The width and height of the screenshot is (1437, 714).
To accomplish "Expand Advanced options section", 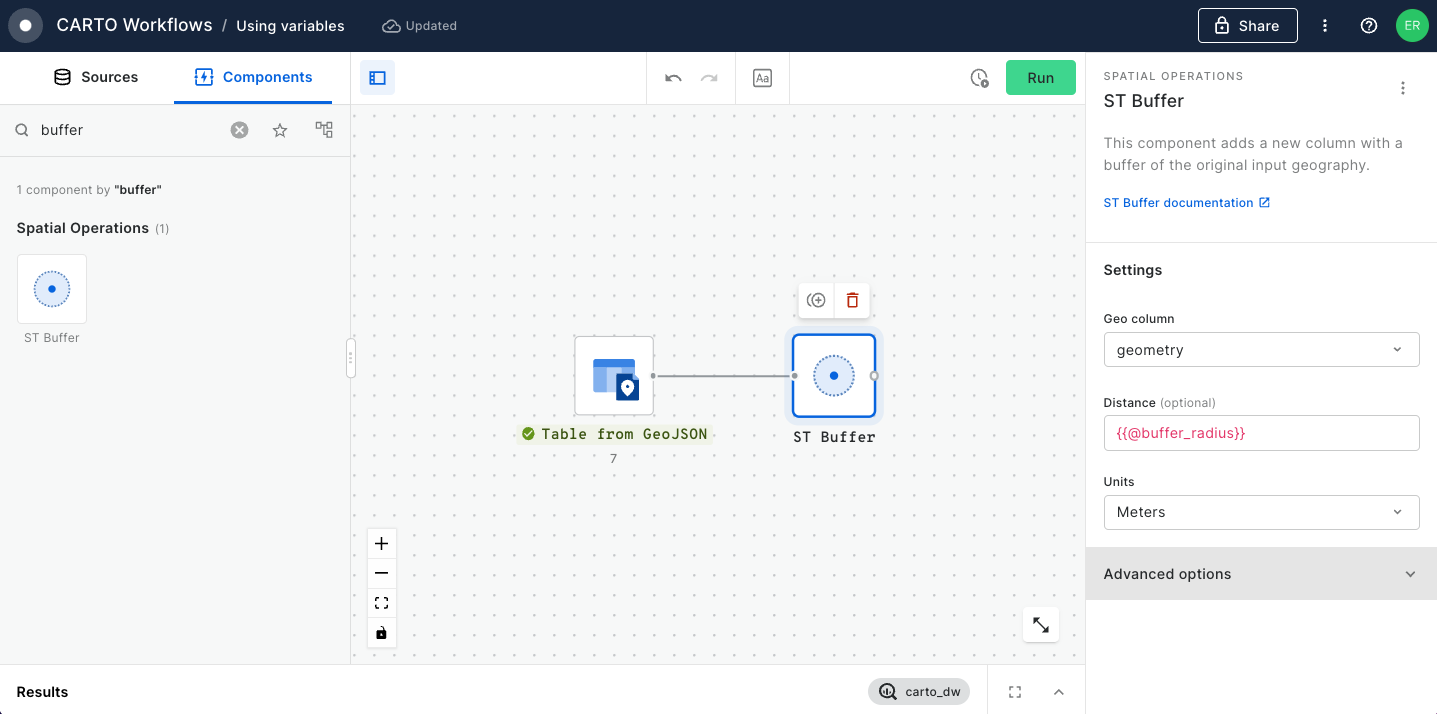I will point(1260,574).
